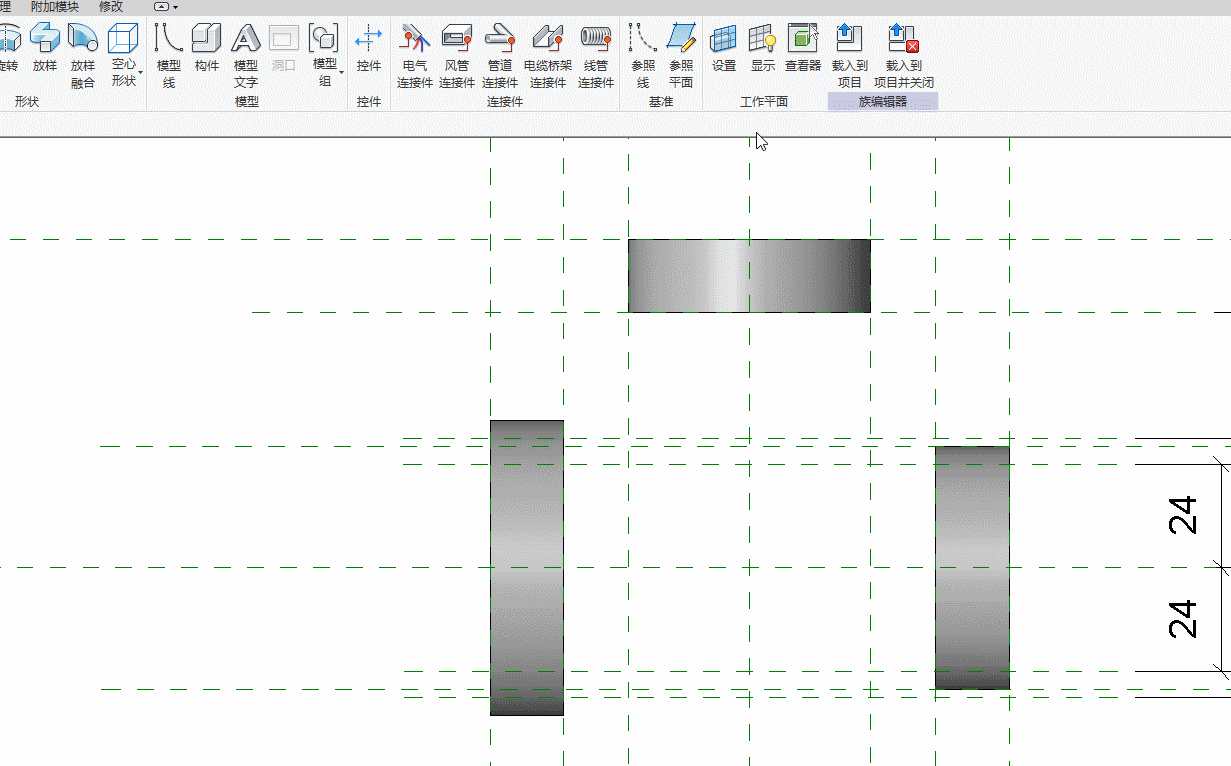Expand the 模型组 model group dropdown

(325, 56)
